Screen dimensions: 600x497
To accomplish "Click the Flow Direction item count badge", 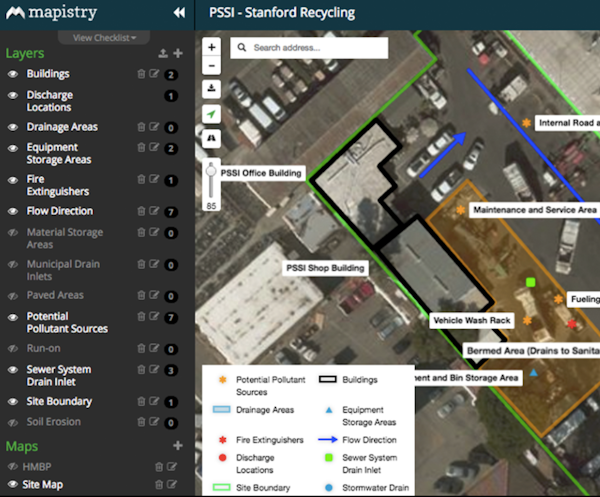I will [x=171, y=212].
